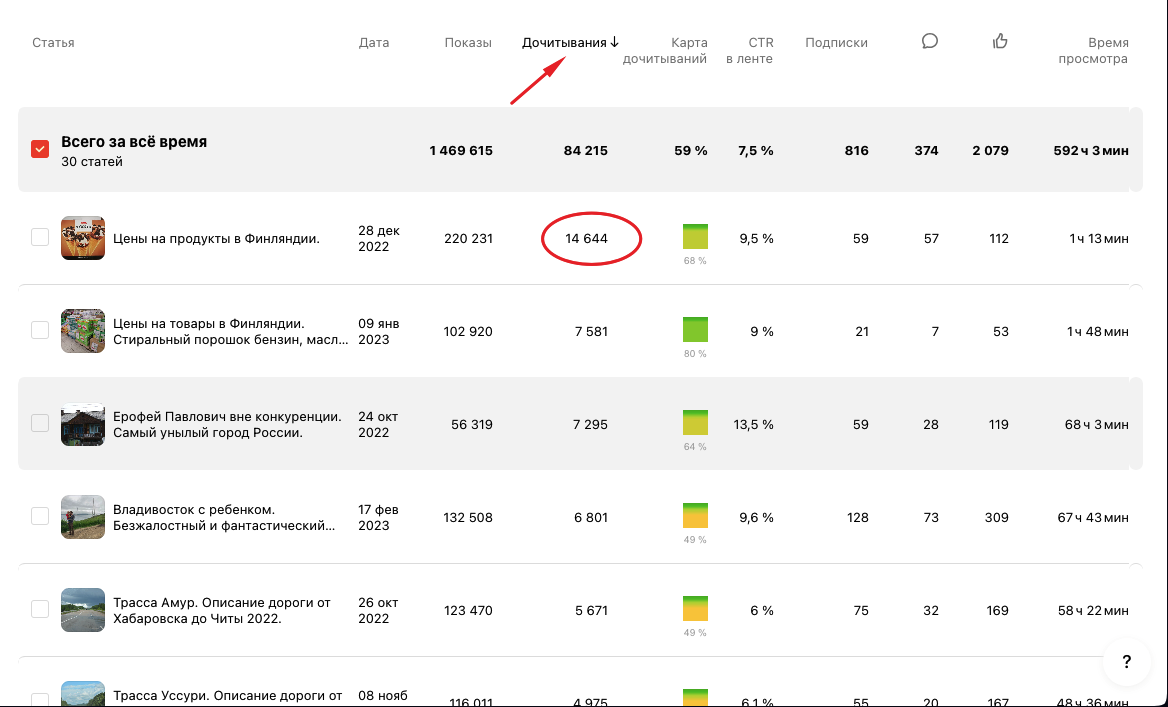Click the total subscriptions value '816'

click(x=857, y=150)
